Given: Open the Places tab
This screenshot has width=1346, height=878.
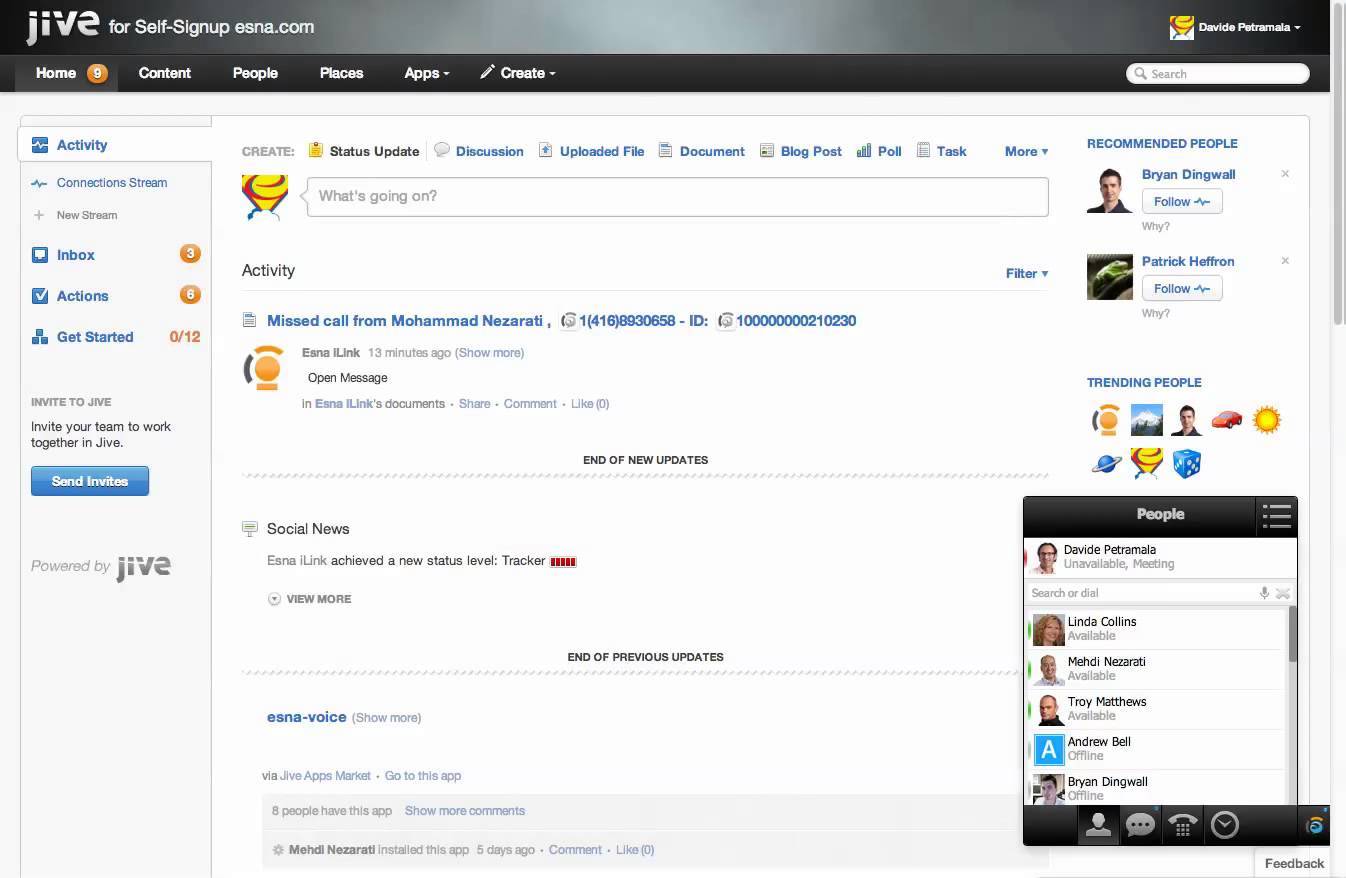Looking at the screenshot, I should (341, 73).
